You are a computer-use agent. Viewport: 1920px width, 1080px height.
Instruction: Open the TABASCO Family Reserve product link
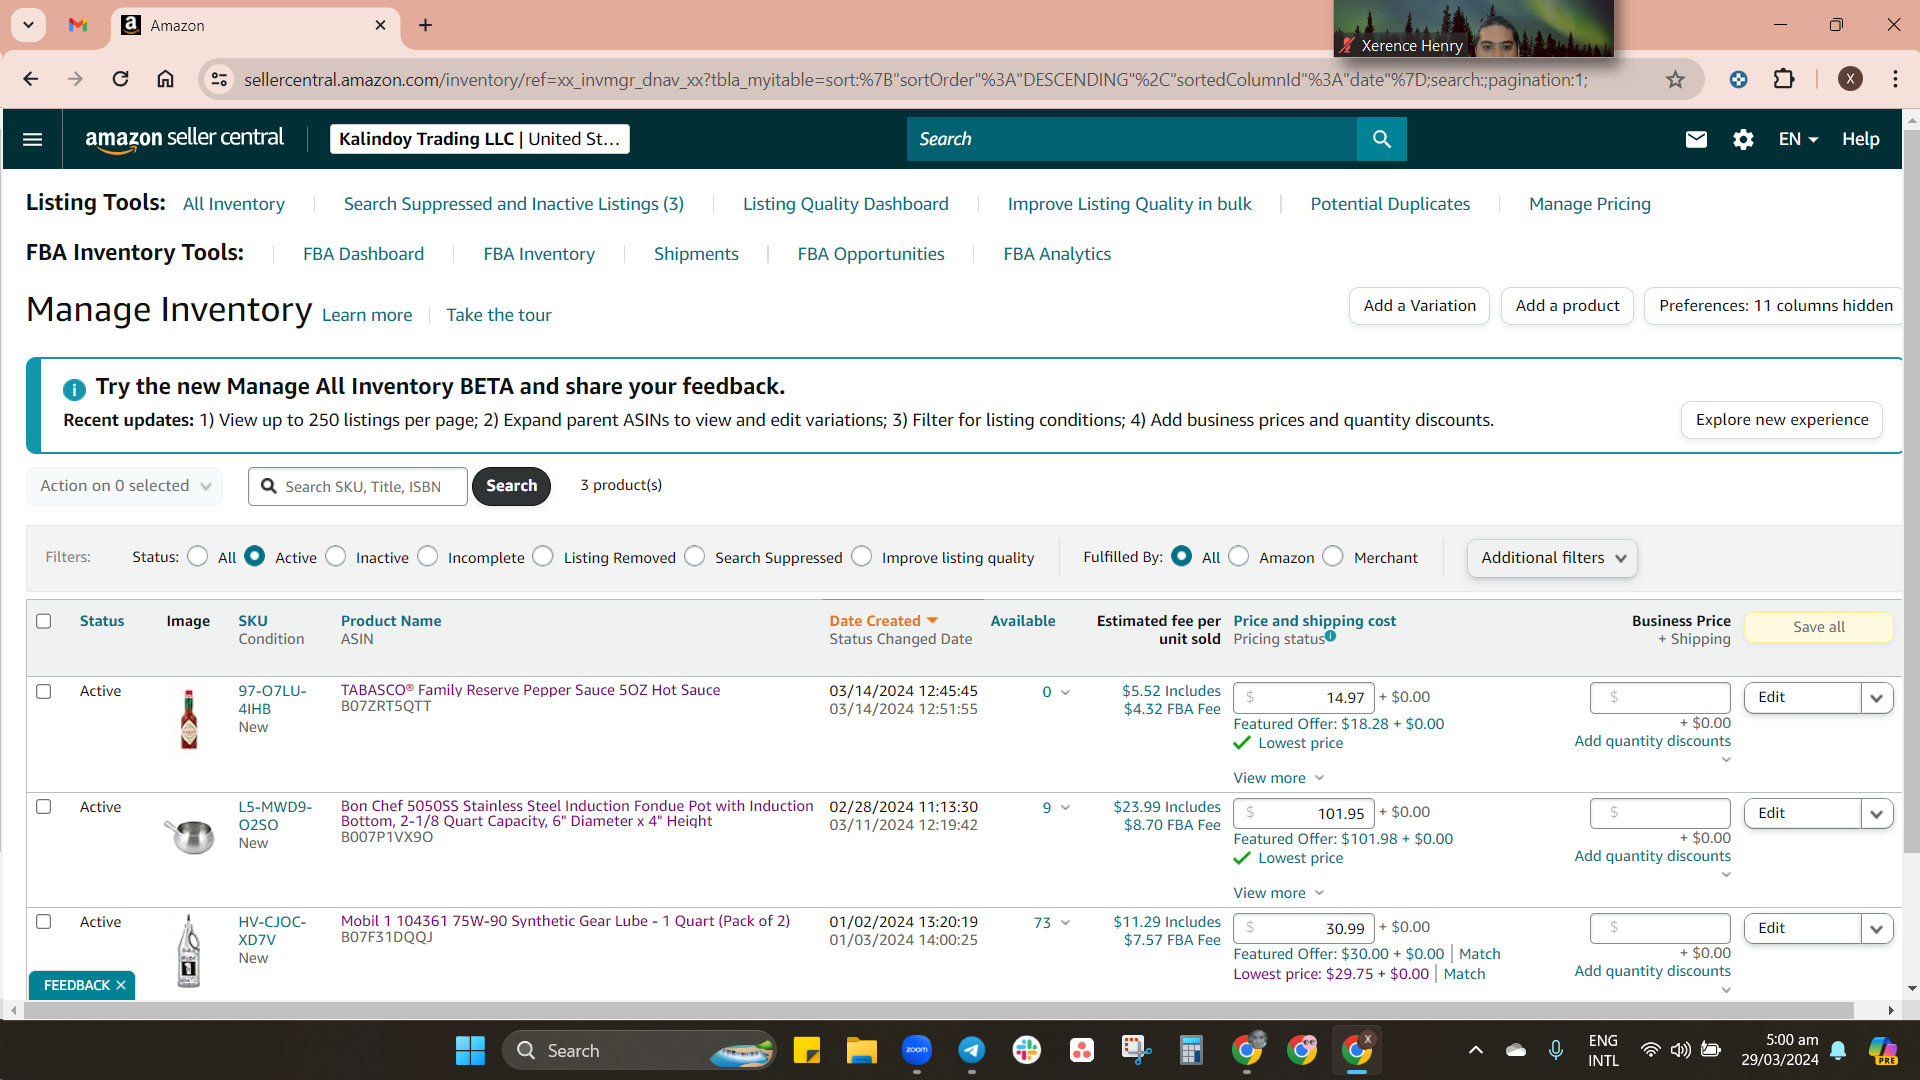[x=530, y=690]
